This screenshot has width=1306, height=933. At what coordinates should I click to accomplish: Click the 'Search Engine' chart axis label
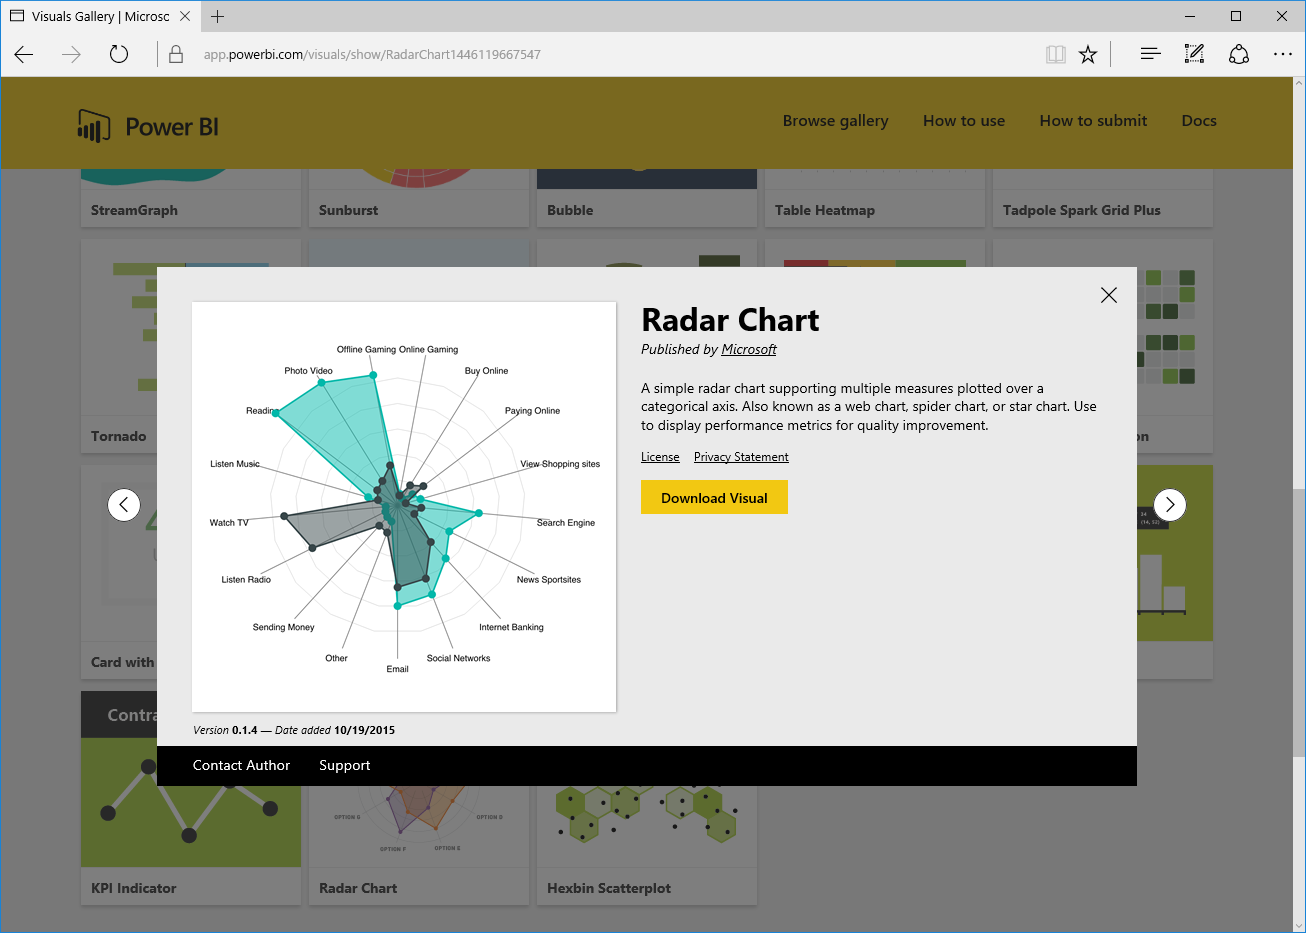[566, 523]
